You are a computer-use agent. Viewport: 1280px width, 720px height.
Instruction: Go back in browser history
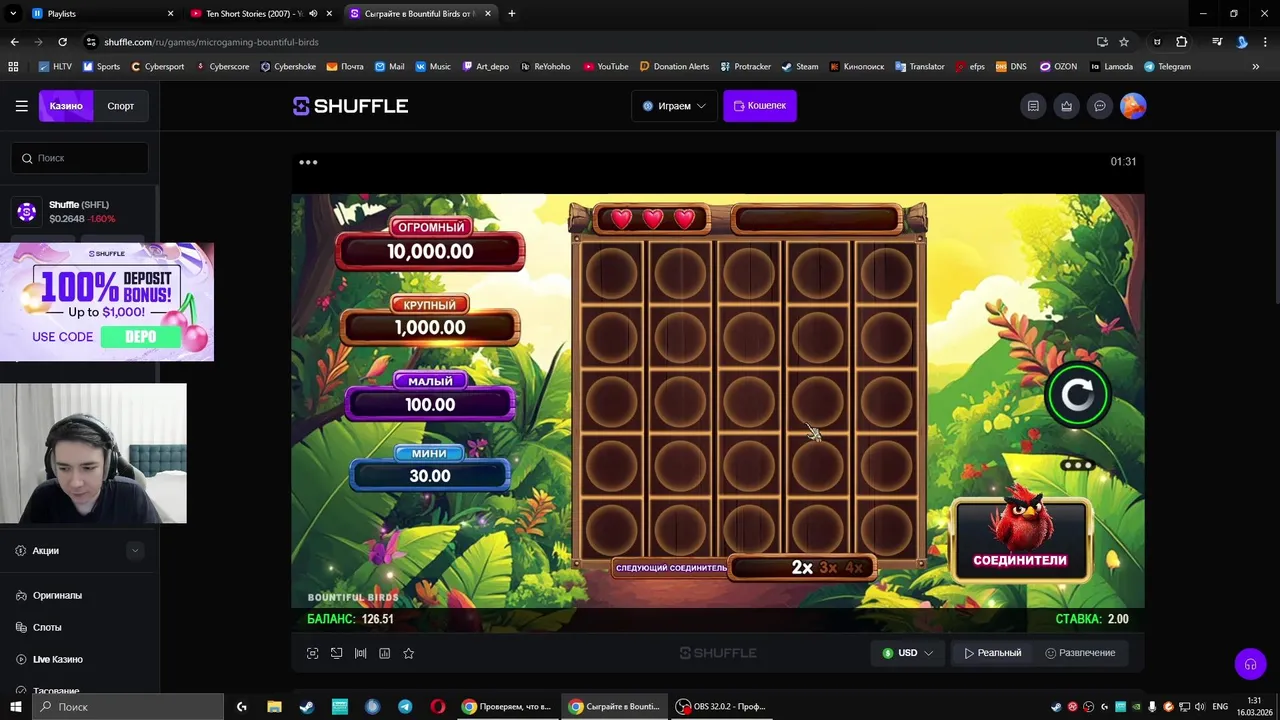click(x=14, y=42)
